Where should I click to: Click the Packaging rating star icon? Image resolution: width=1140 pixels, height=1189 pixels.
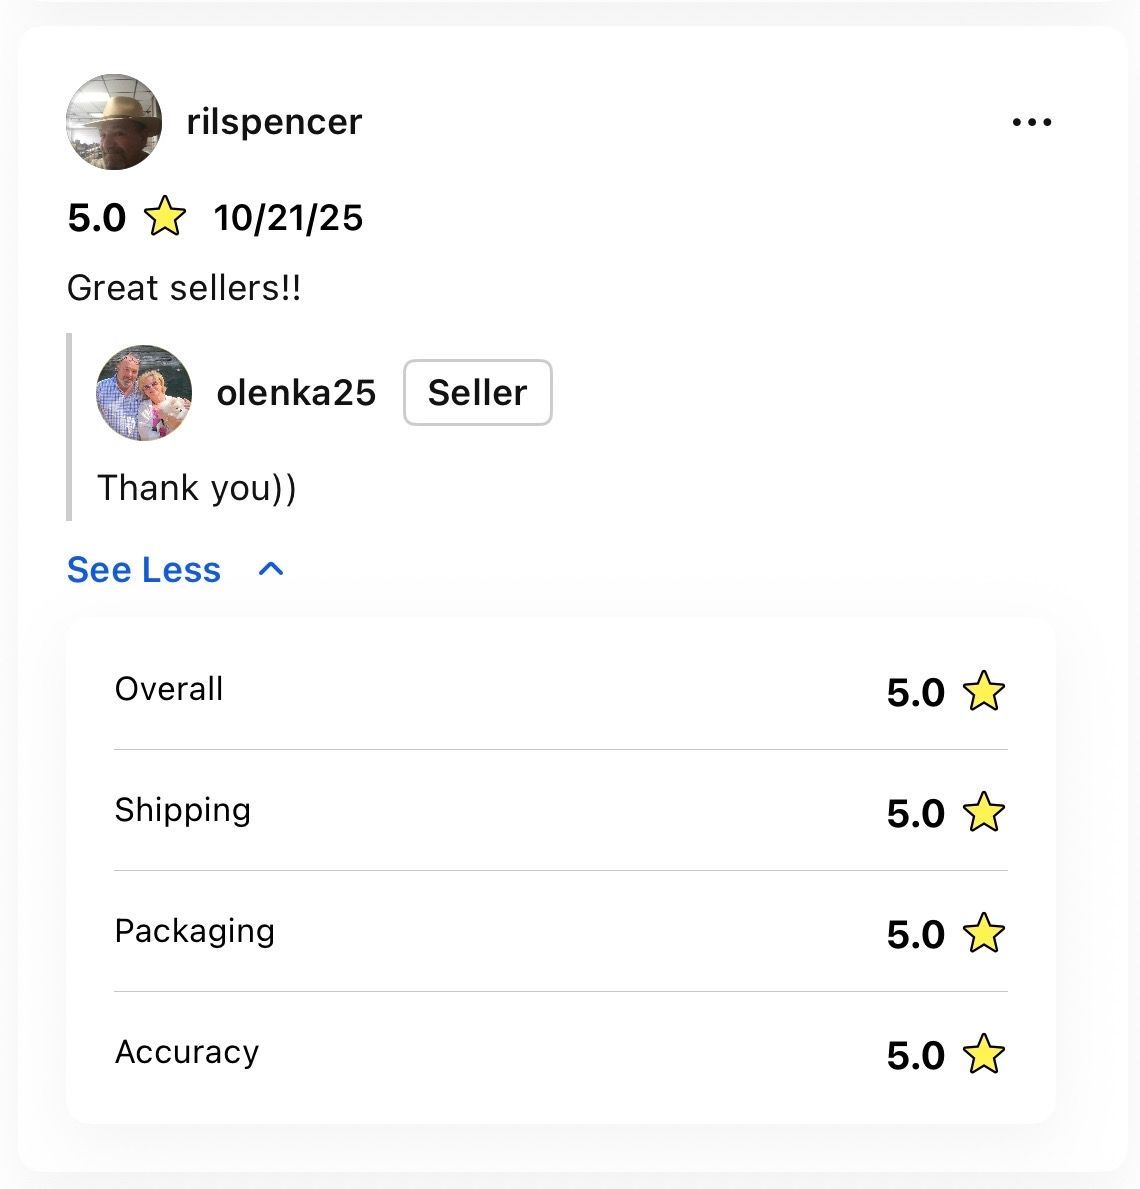click(x=983, y=934)
